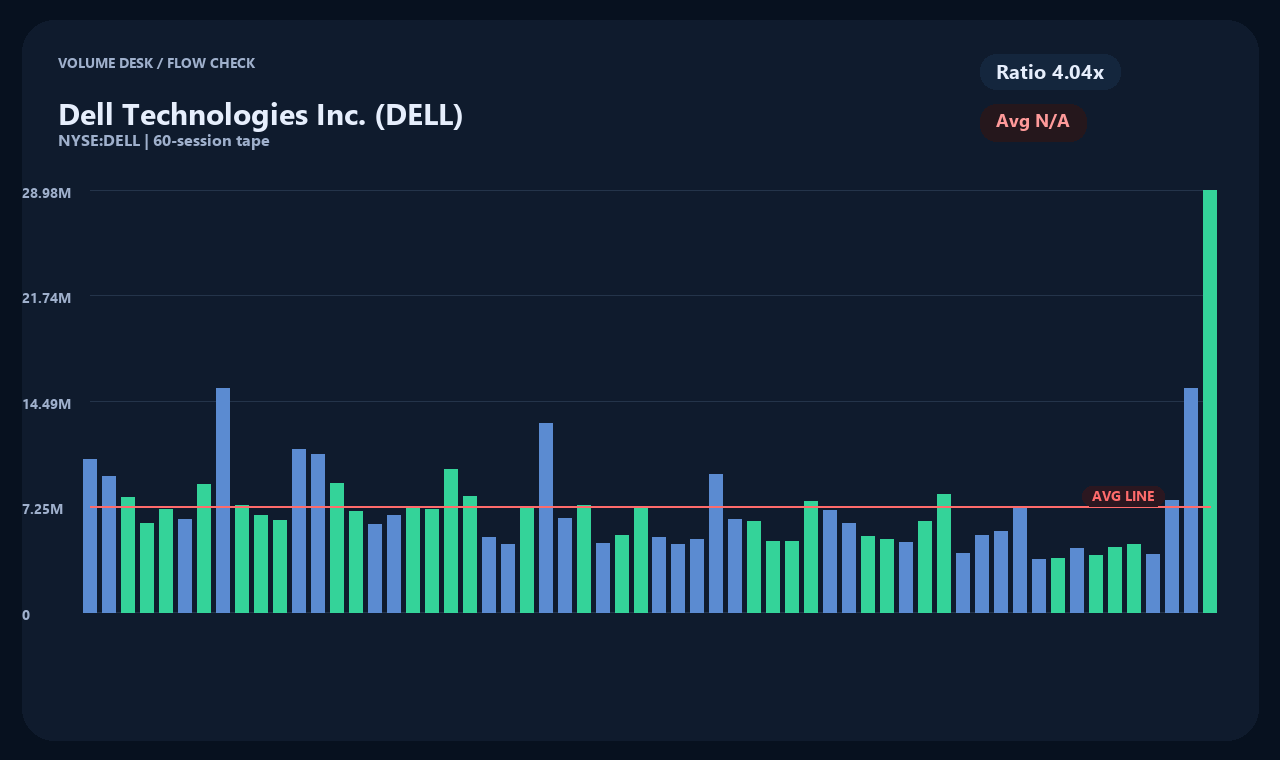Click the red average volume line
The image size is (1280, 760).
pyautogui.click(x=650, y=507)
